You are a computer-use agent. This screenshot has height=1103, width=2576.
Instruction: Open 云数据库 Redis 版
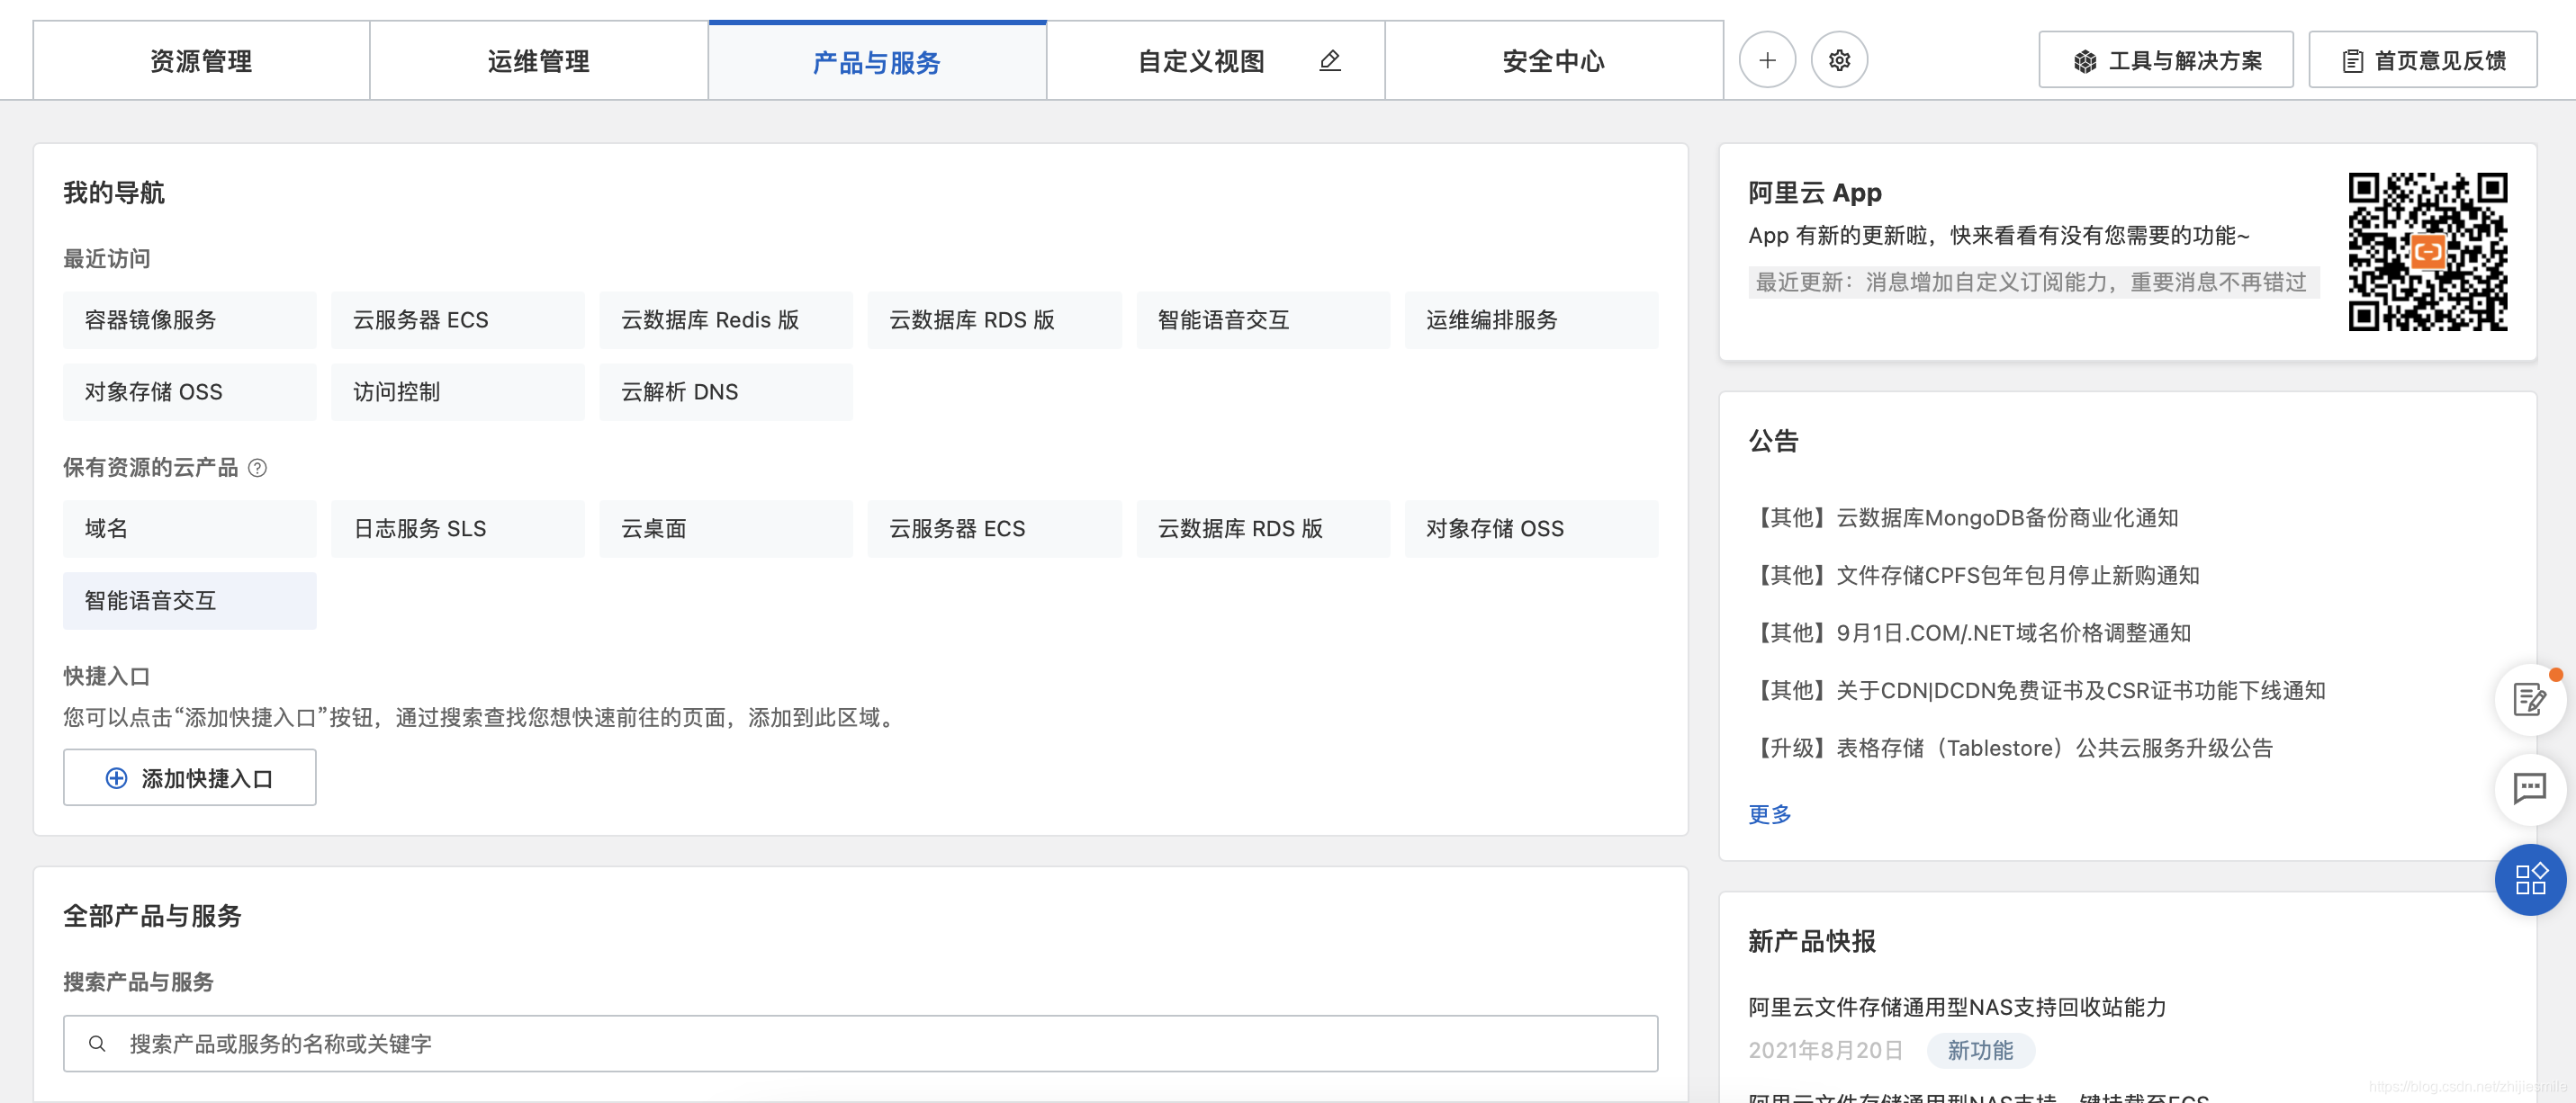pos(726,320)
